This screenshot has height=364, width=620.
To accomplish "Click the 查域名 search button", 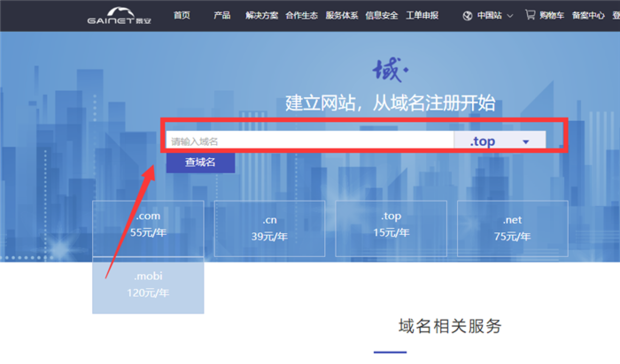I will coord(200,162).
